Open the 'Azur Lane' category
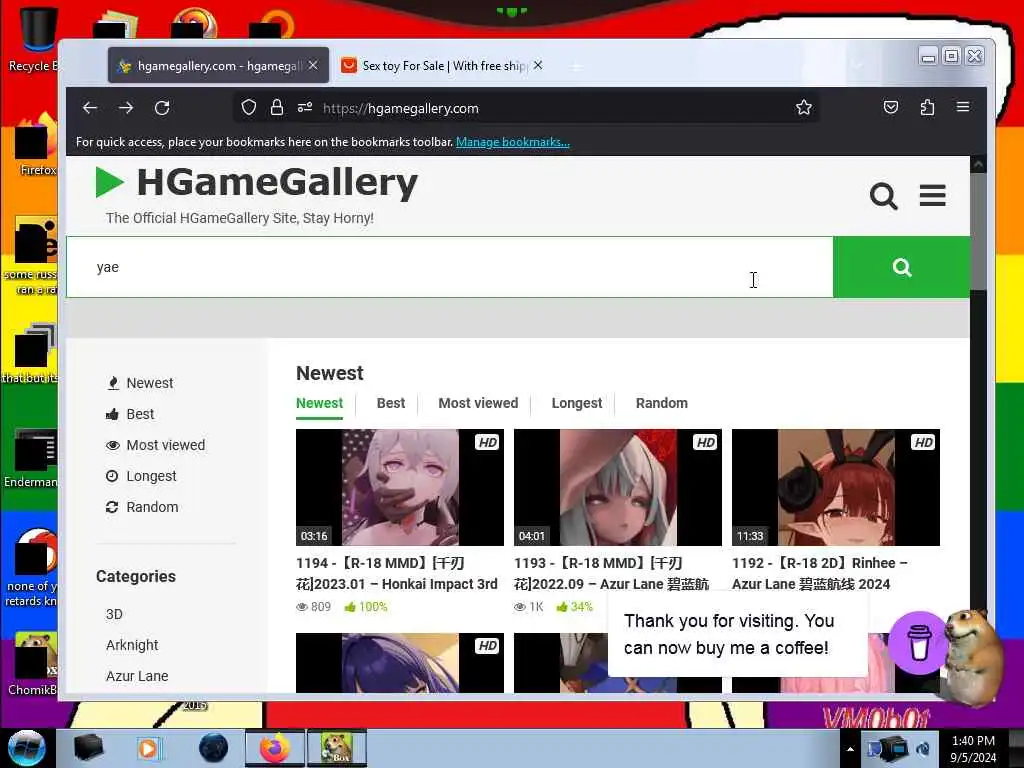Screen dimensions: 1024x768 pyautogui.click(x=137, y=676)
